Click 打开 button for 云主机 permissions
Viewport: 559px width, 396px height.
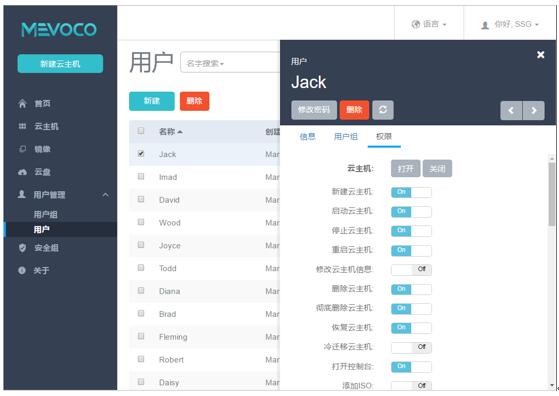[x=406, y=169]
